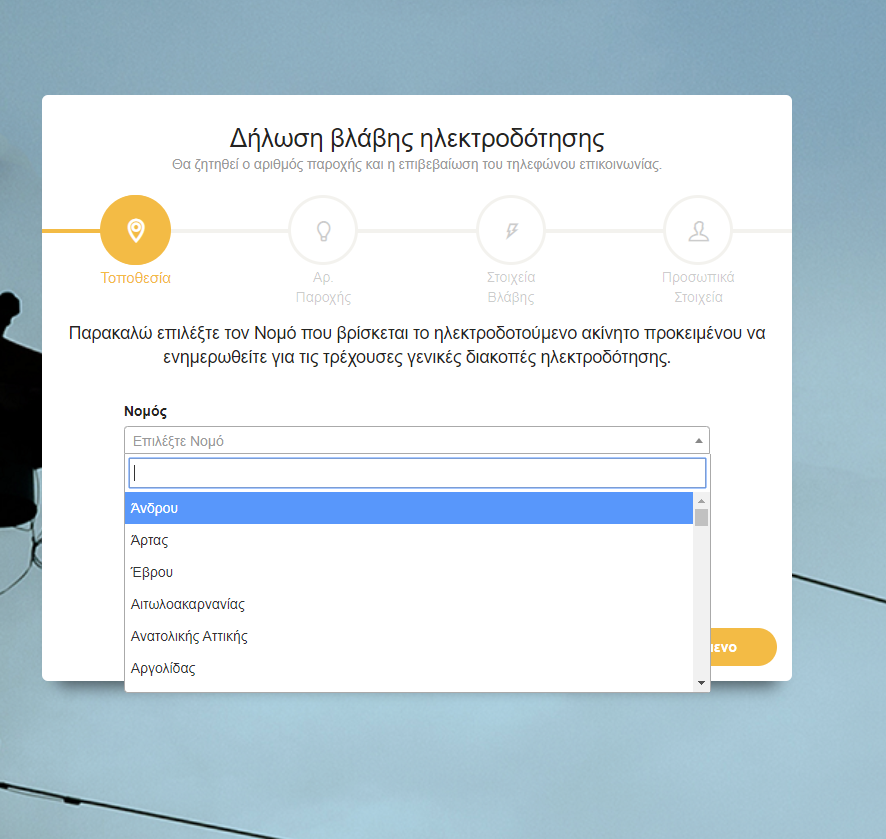Collapse the Επιλέξτε Νομό dropdown
886x839 pixels.
coord(400,440)
